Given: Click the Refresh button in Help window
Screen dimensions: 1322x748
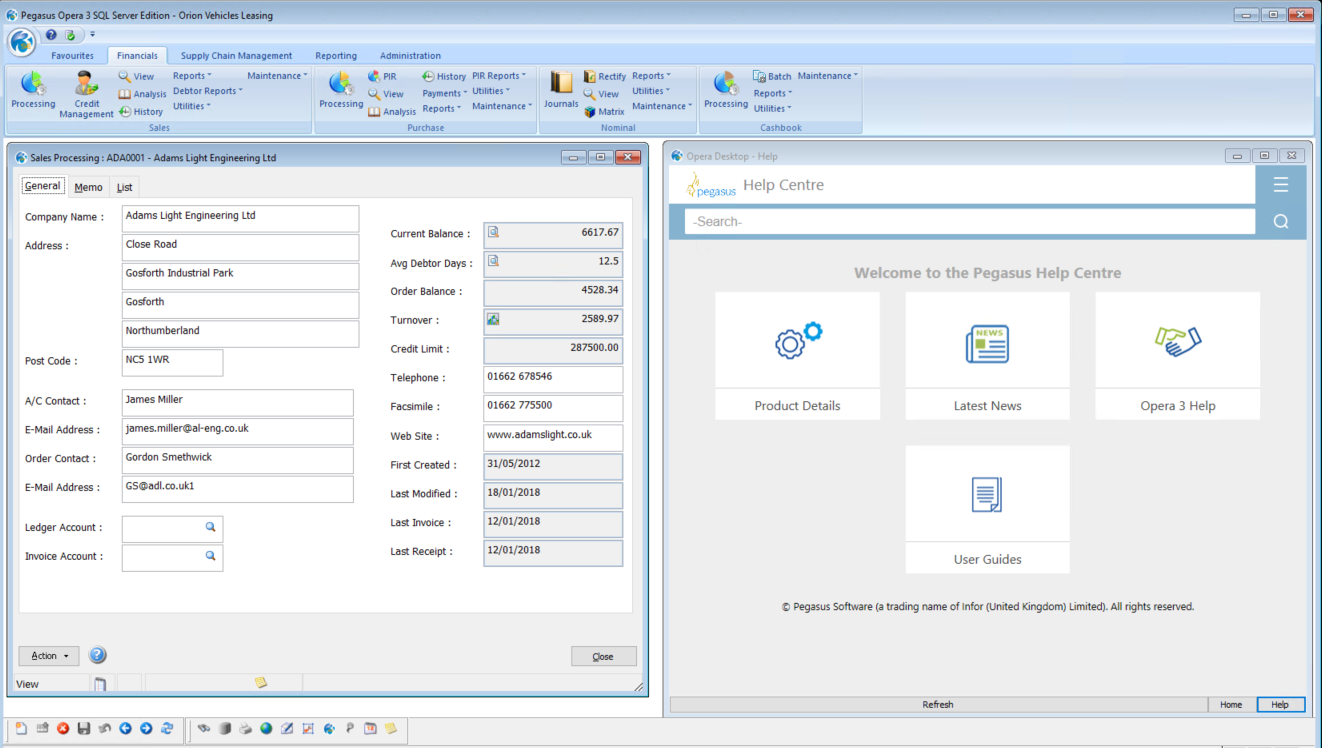Looking at the screenshot, I should 937,705.
